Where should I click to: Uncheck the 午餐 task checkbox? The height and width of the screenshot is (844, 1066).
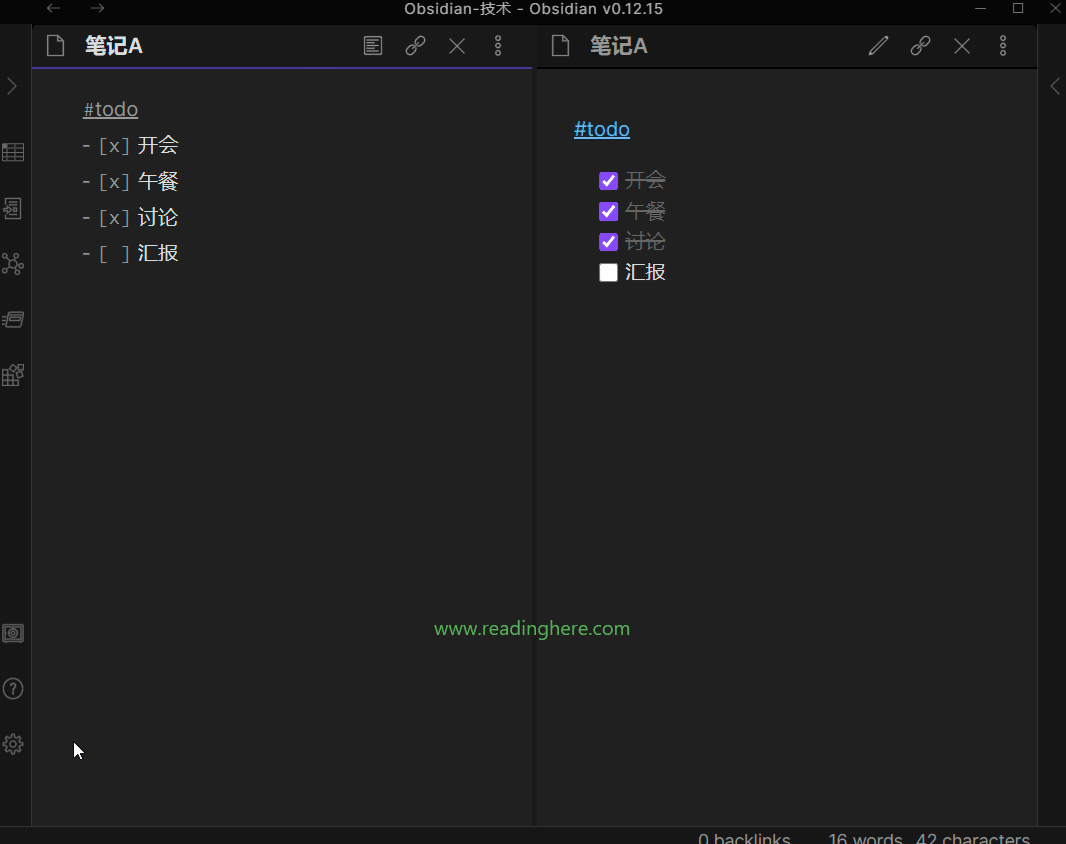(608, 211)
